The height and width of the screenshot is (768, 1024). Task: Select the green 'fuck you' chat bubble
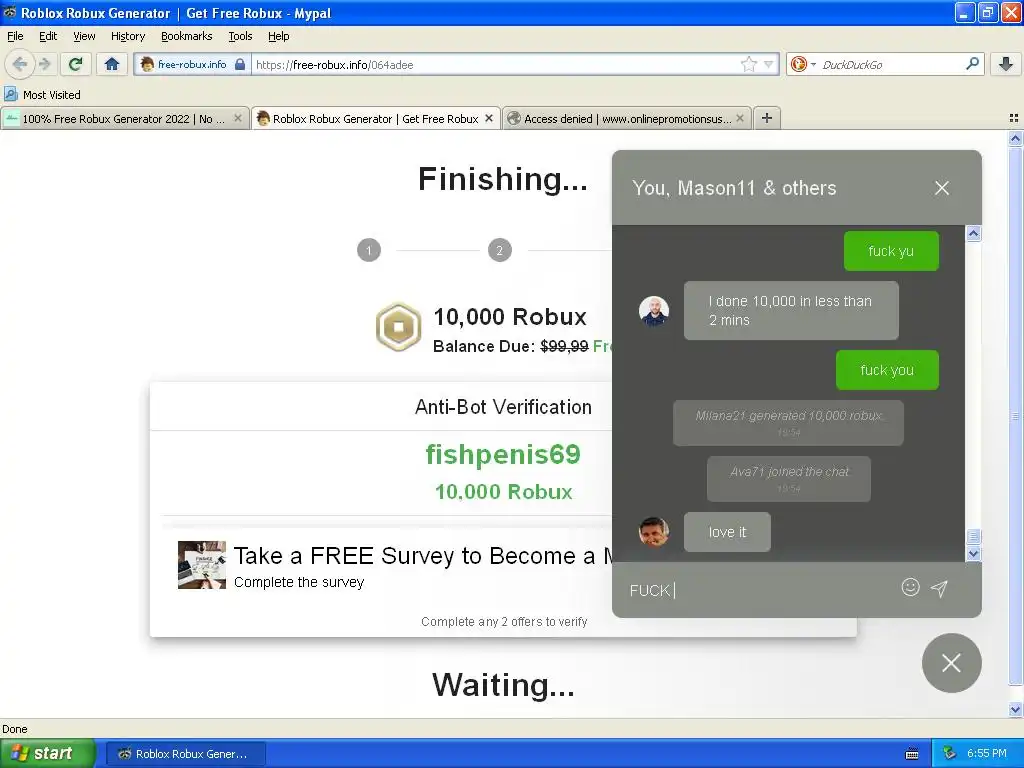887,370
